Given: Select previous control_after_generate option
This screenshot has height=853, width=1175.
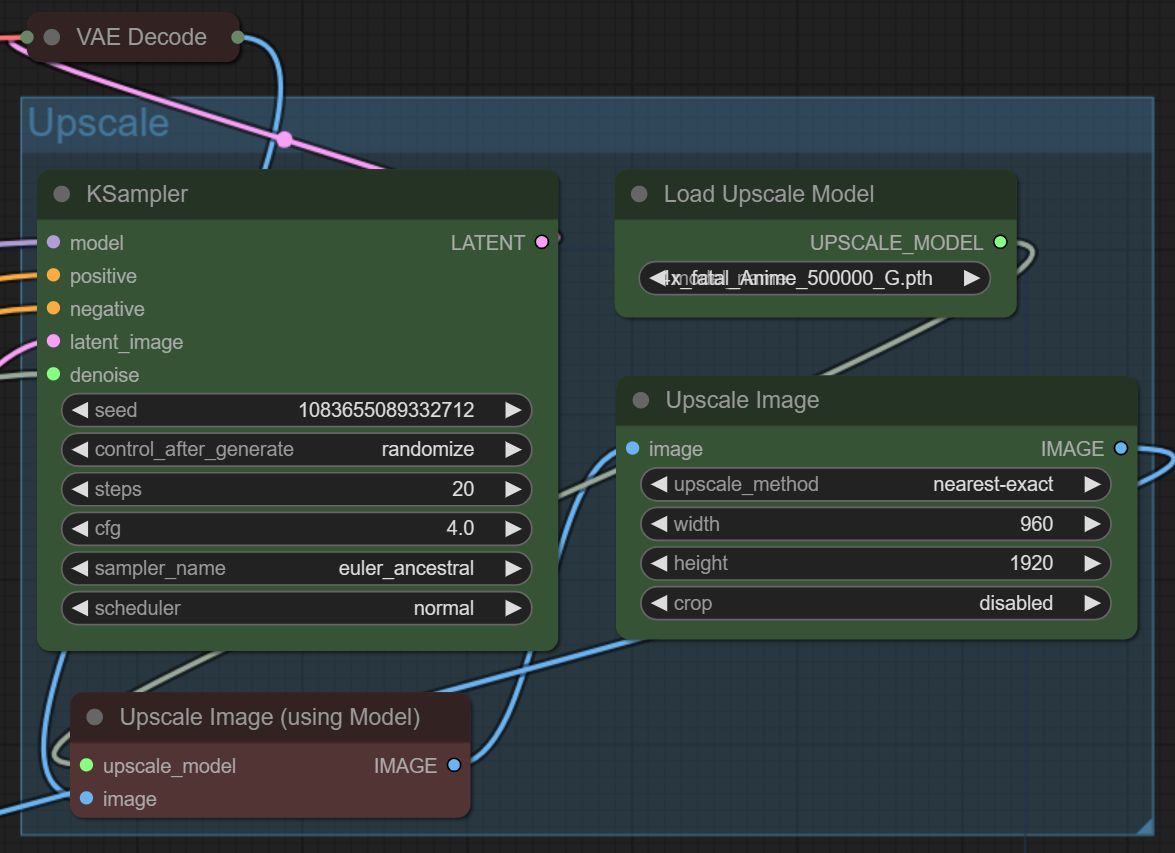Looking at the screenshot, I should tap(79, 449).
